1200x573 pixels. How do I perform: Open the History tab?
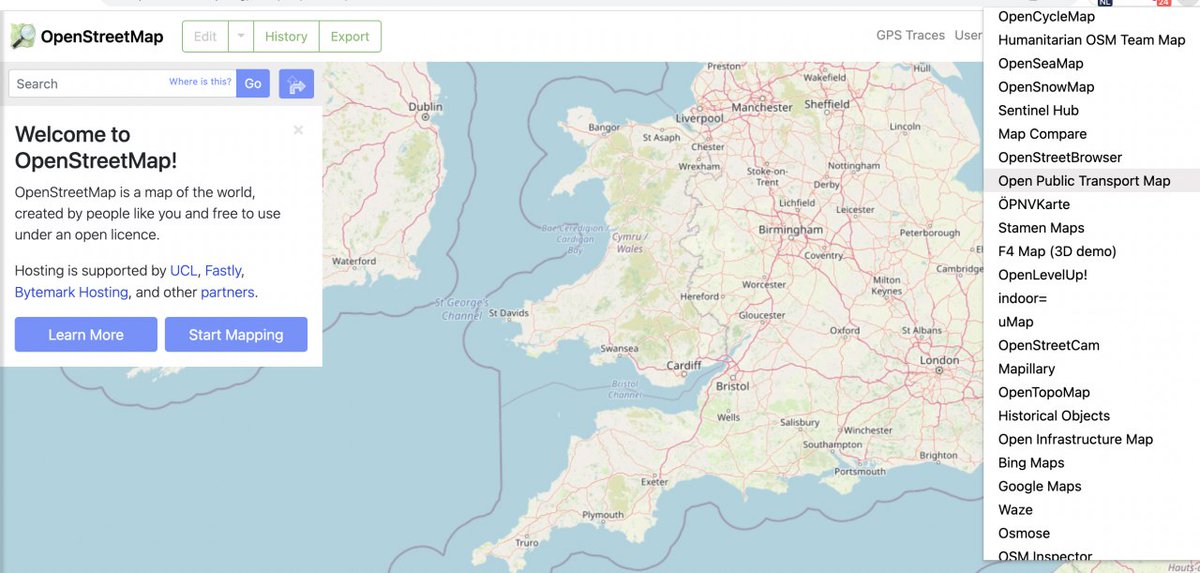[286, 36]
